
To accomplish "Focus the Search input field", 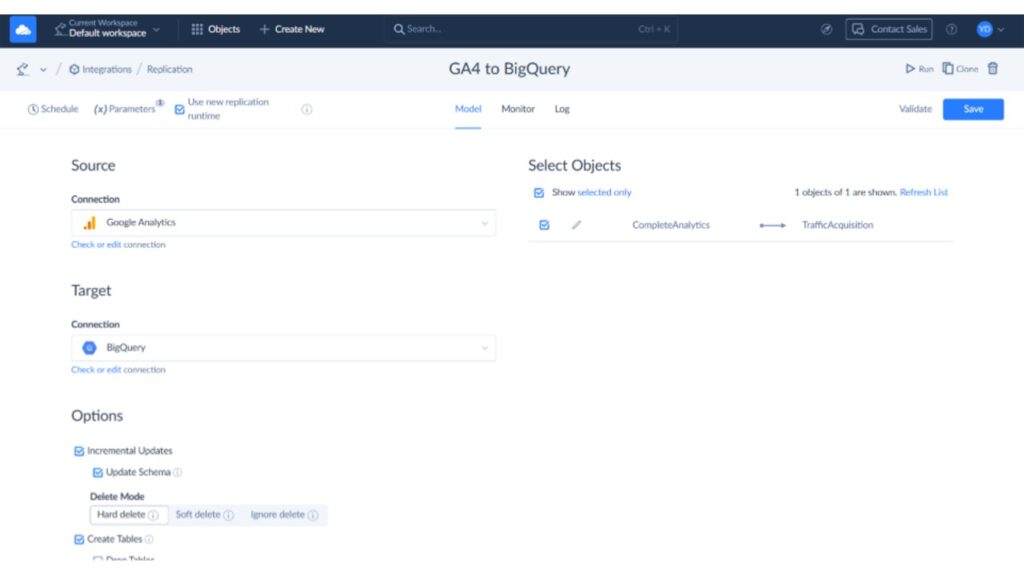I will (x=531, y=29).
